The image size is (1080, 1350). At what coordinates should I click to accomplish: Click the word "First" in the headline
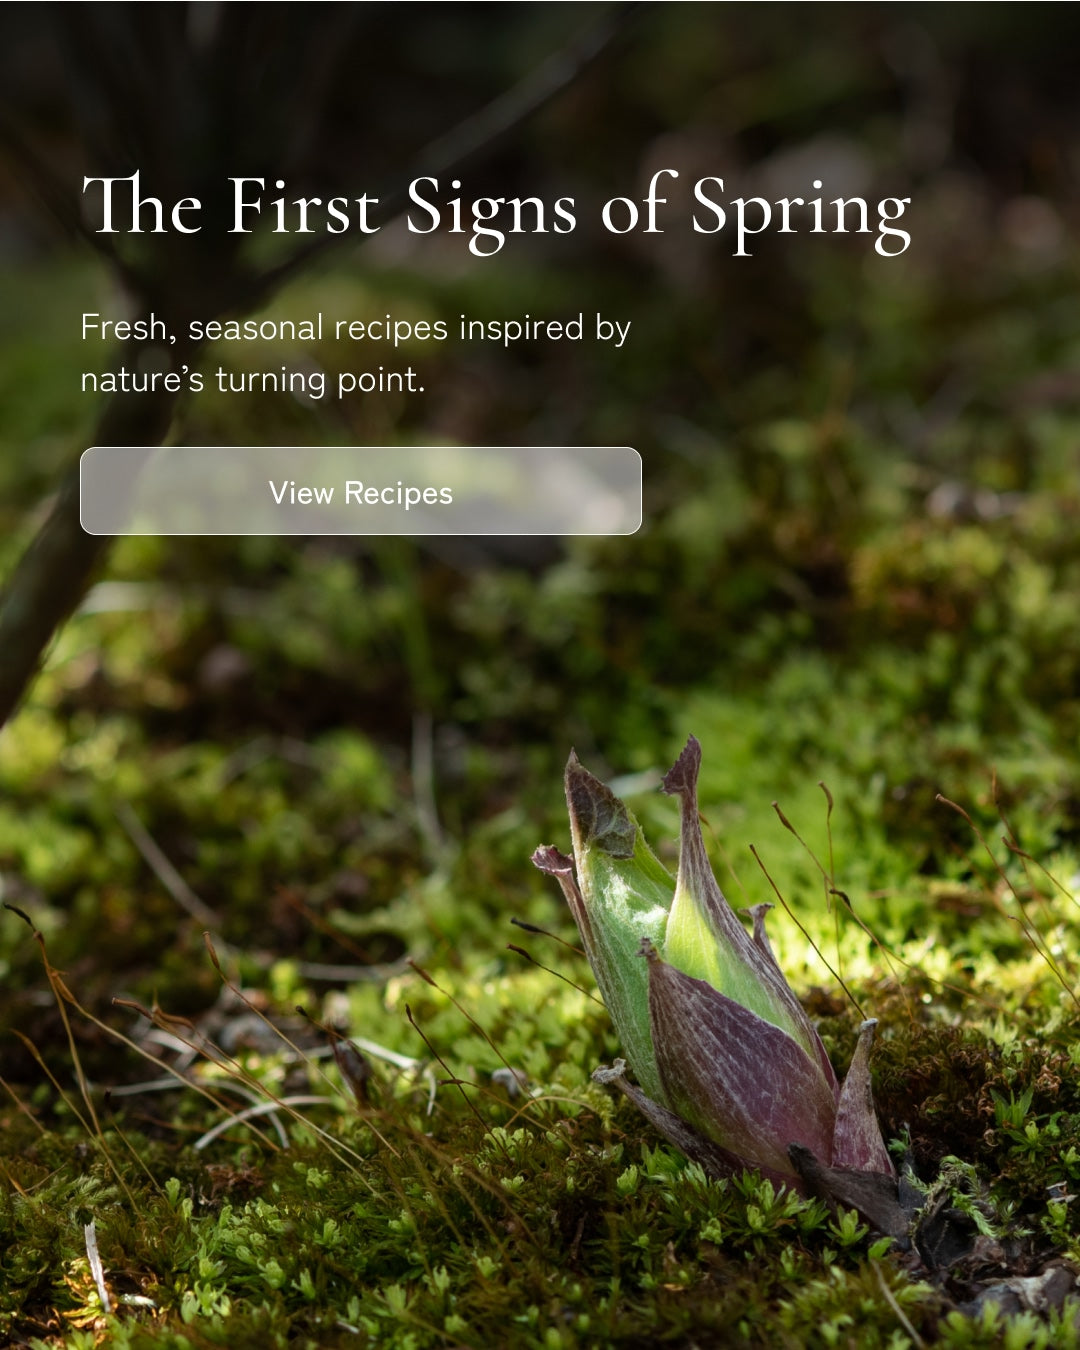[x=304, y=206]
